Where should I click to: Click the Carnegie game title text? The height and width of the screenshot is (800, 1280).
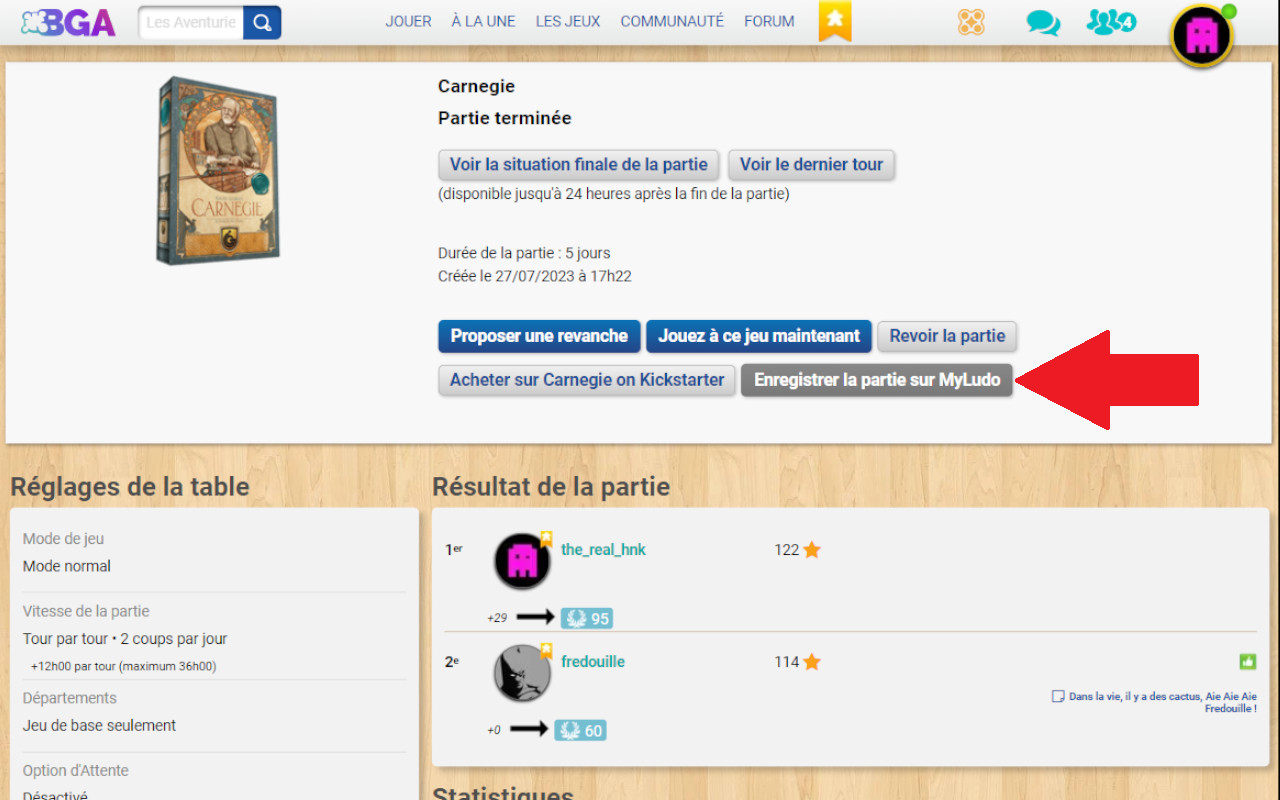pyautogui.click(x=476, y=87)
